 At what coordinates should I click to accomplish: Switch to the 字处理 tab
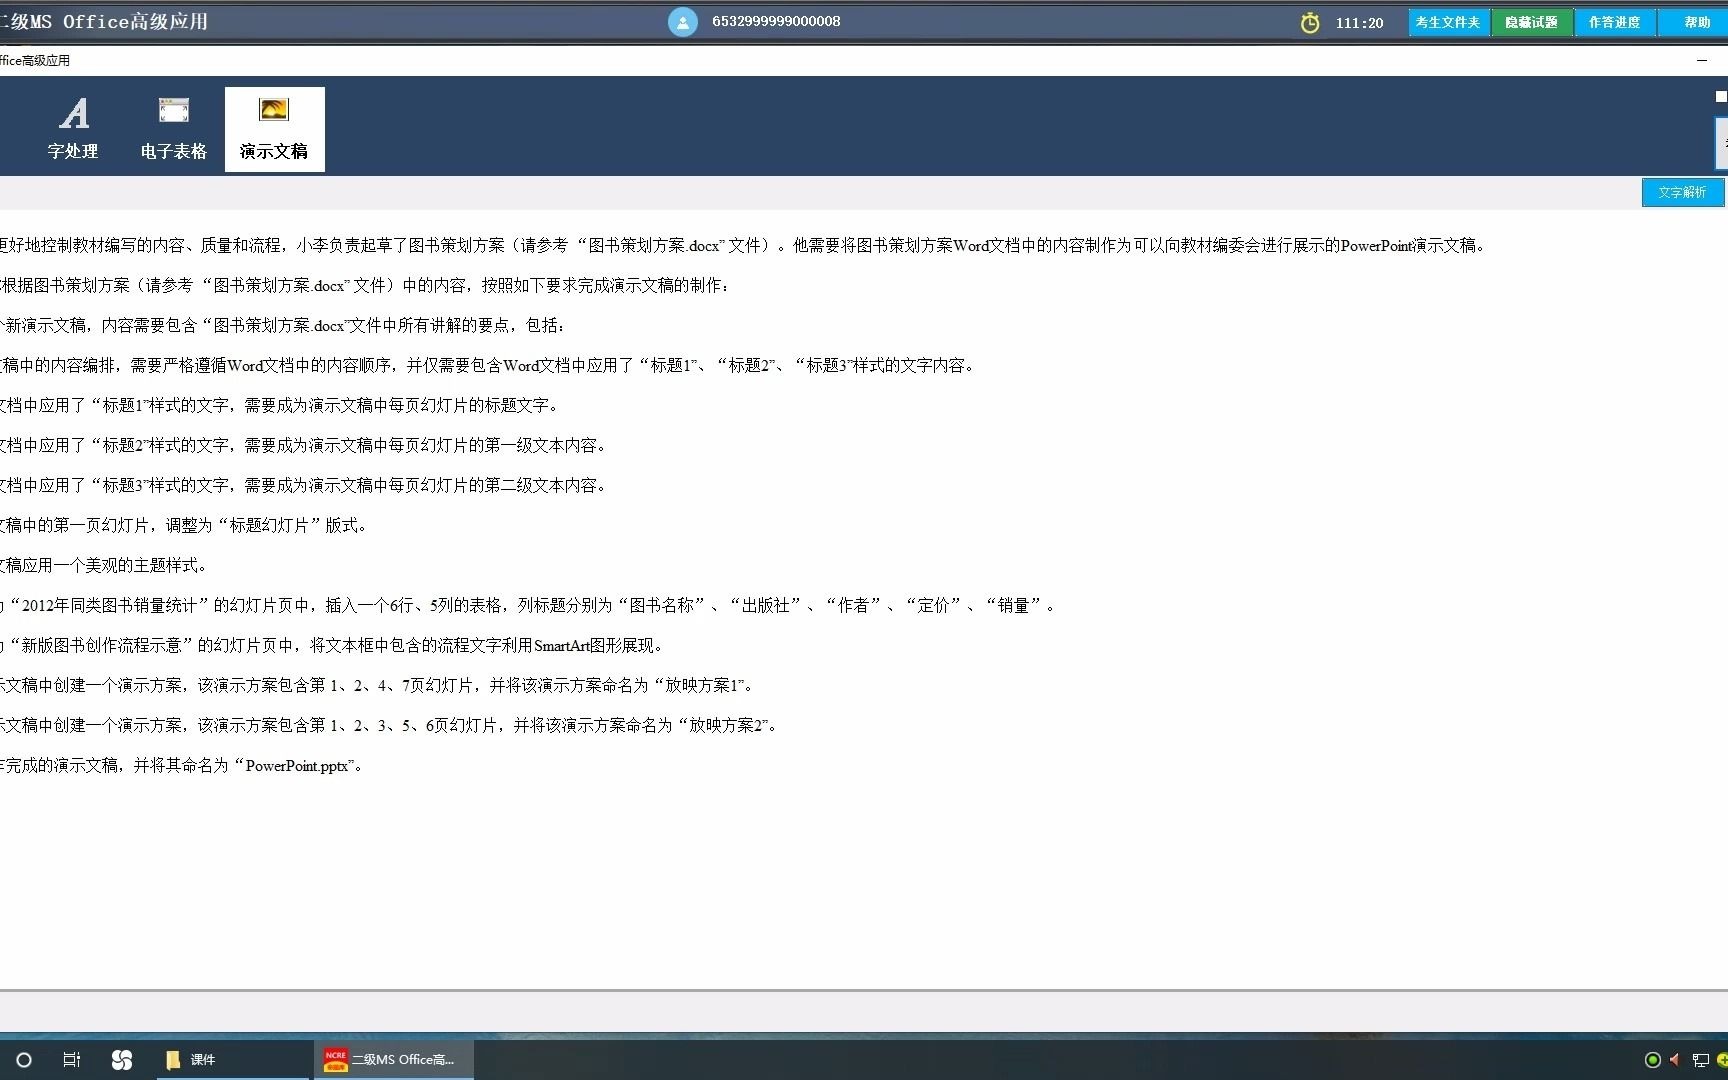click(73, 127)
